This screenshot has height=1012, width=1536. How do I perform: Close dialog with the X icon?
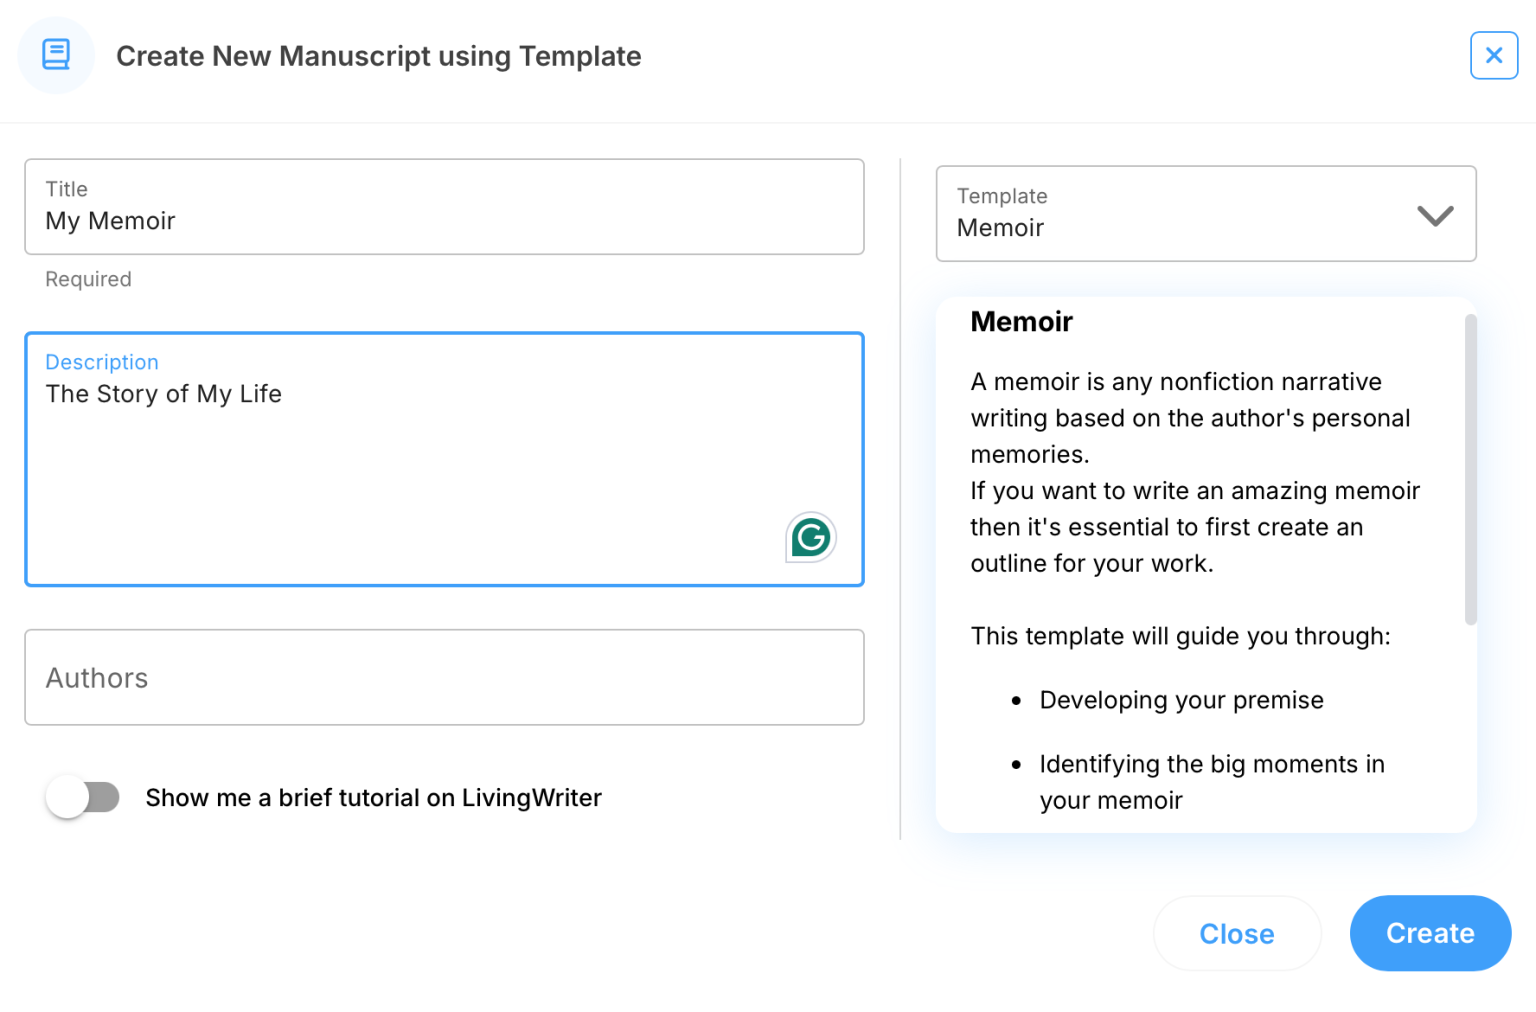[1493, 55]
